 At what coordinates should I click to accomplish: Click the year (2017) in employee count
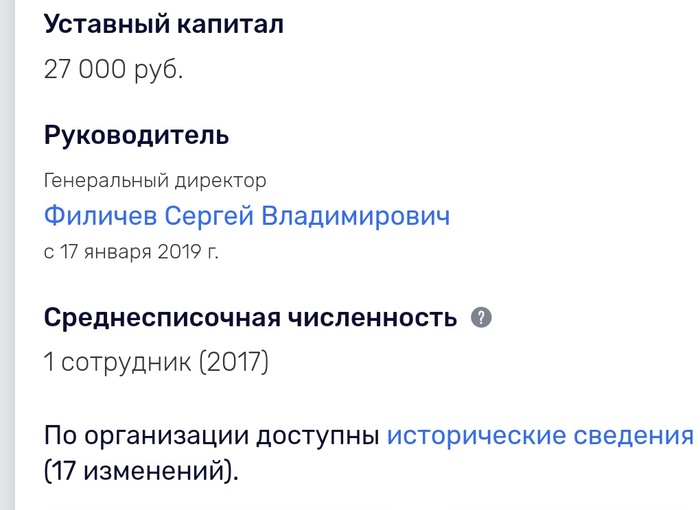click(235, 363)
